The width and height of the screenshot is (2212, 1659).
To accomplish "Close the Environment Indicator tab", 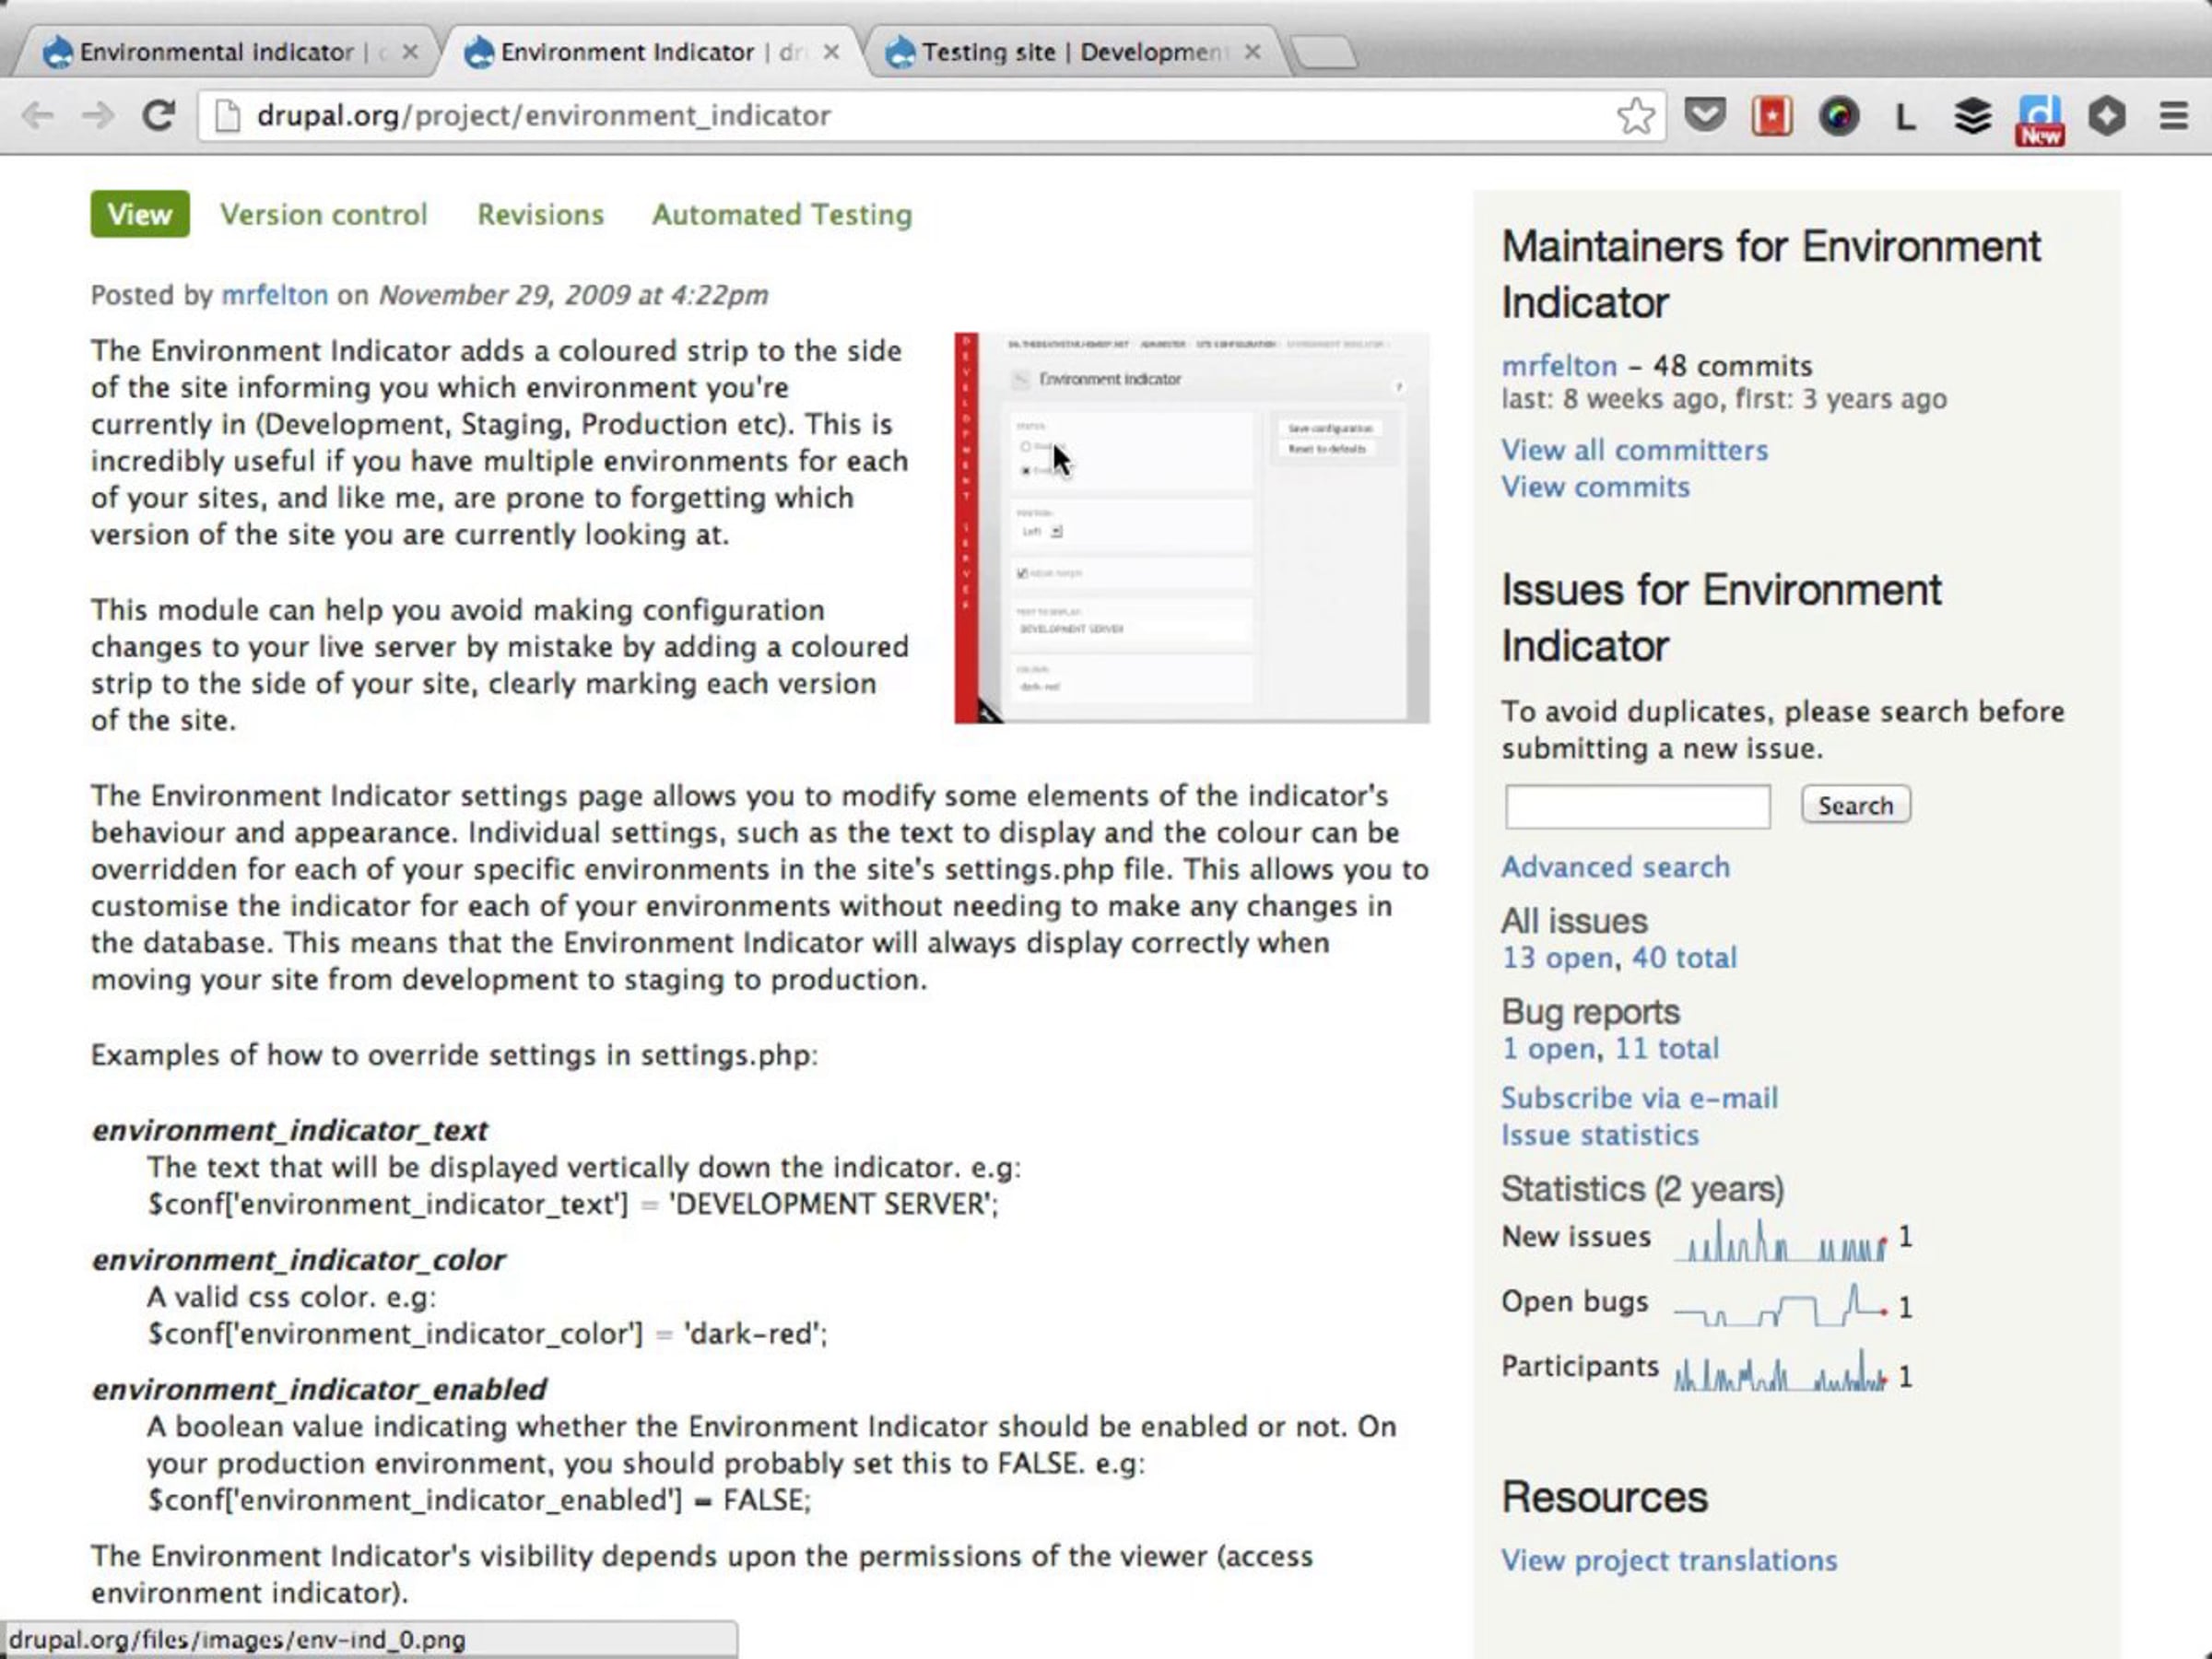I will coord(830,52).
